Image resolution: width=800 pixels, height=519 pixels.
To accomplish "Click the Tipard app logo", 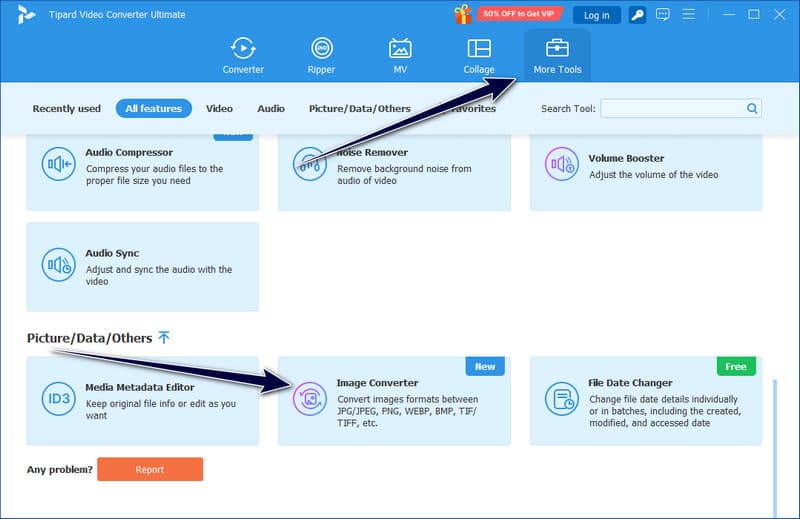I will point(26,14).
